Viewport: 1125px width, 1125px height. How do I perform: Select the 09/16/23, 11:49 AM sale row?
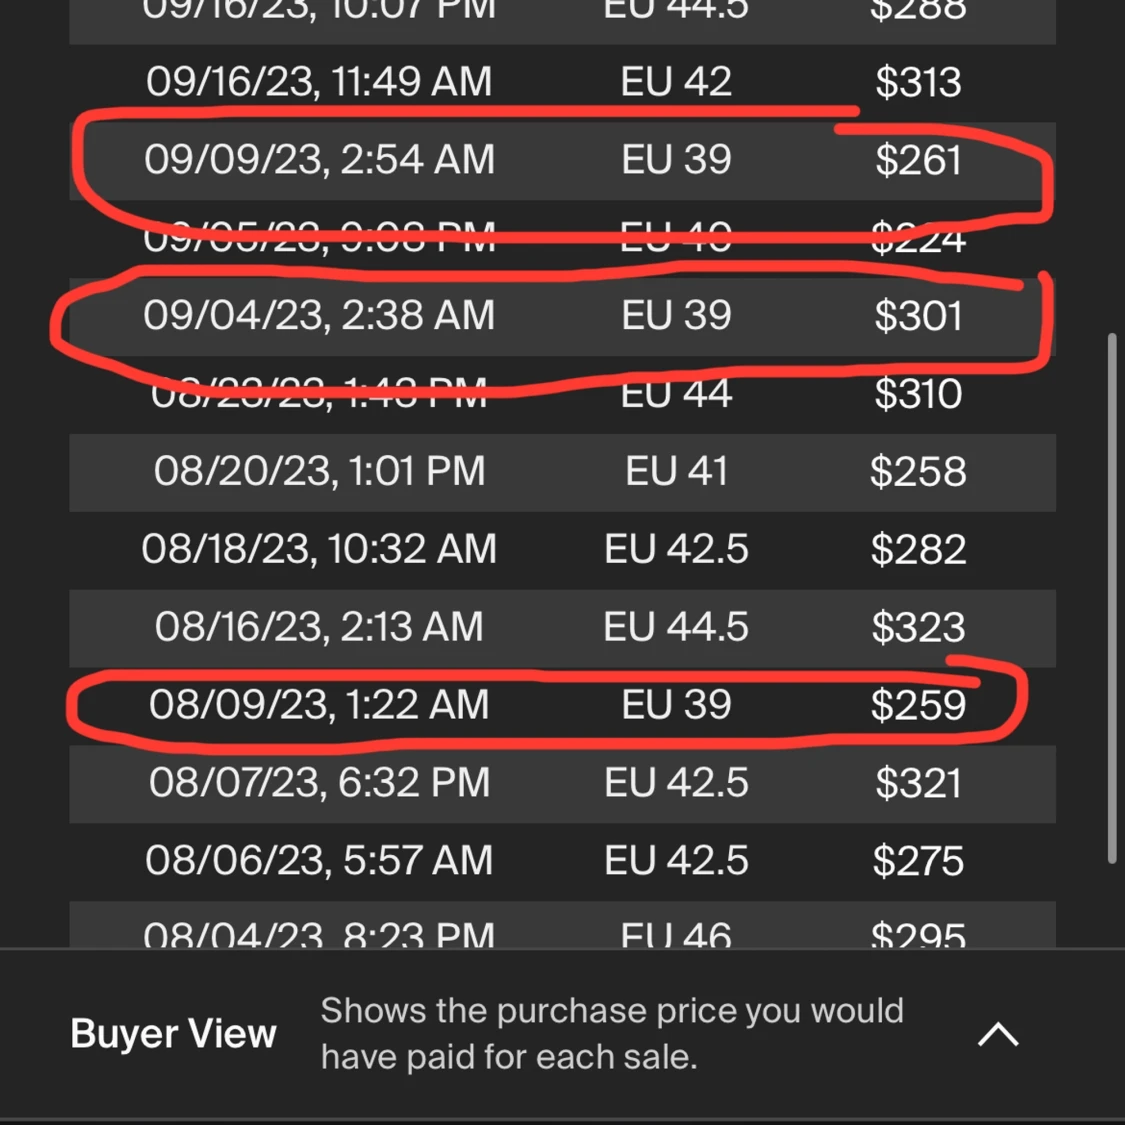pos(562,81)
